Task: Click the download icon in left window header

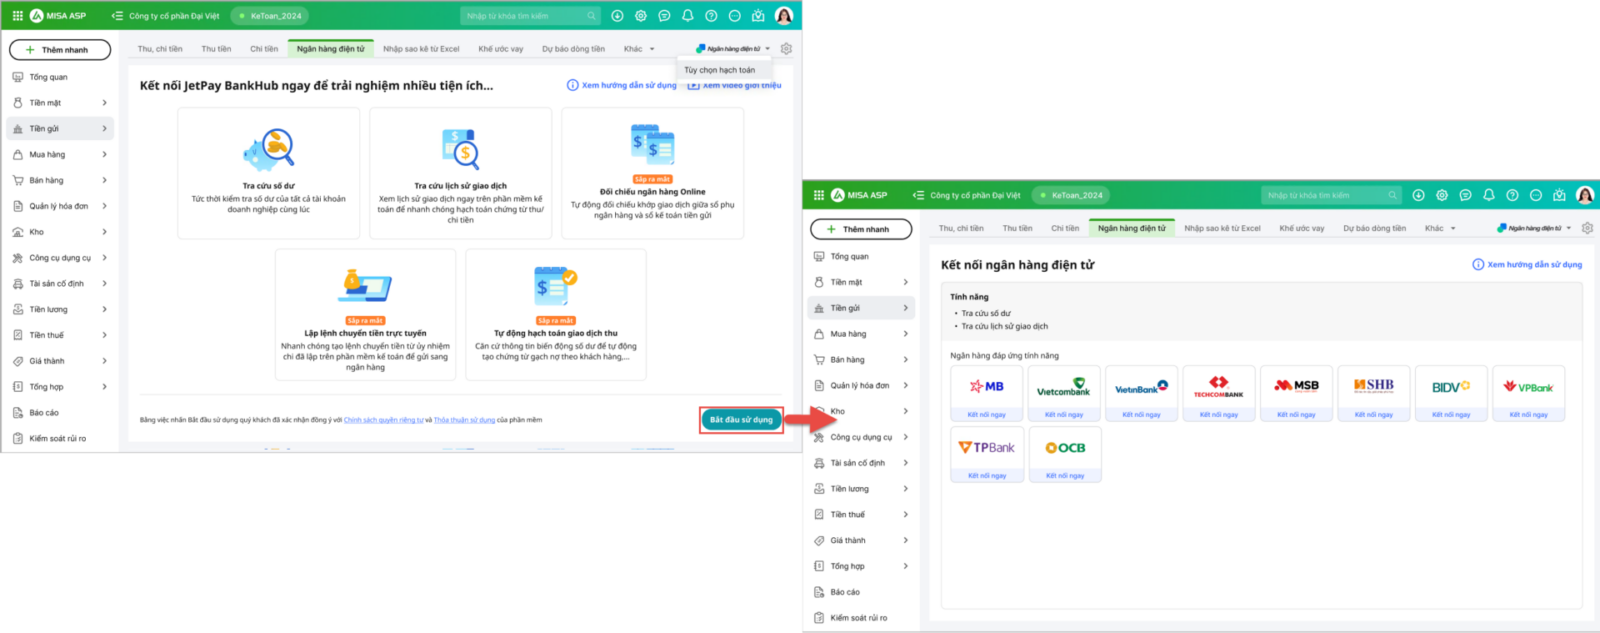Action: coord(617,16)
